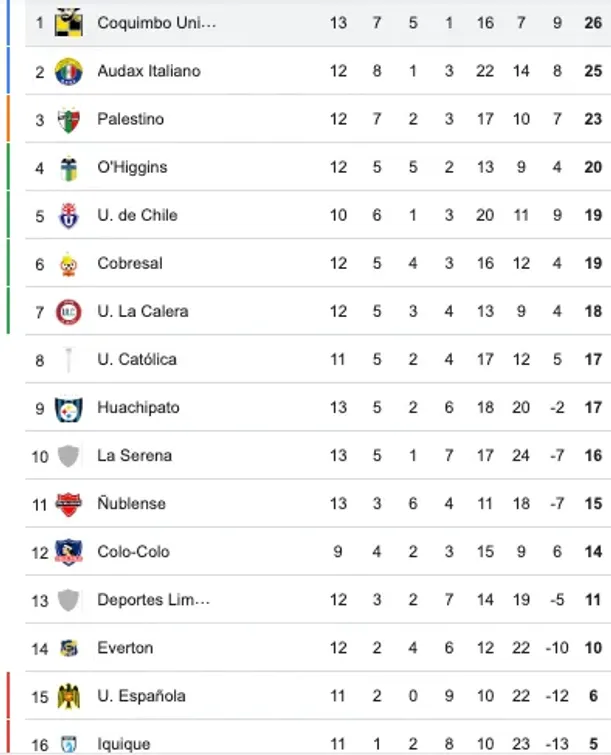Click Everton's -10 goal difference value
Viewport: 611px width, 755px height.
click(x=556, y=648)
